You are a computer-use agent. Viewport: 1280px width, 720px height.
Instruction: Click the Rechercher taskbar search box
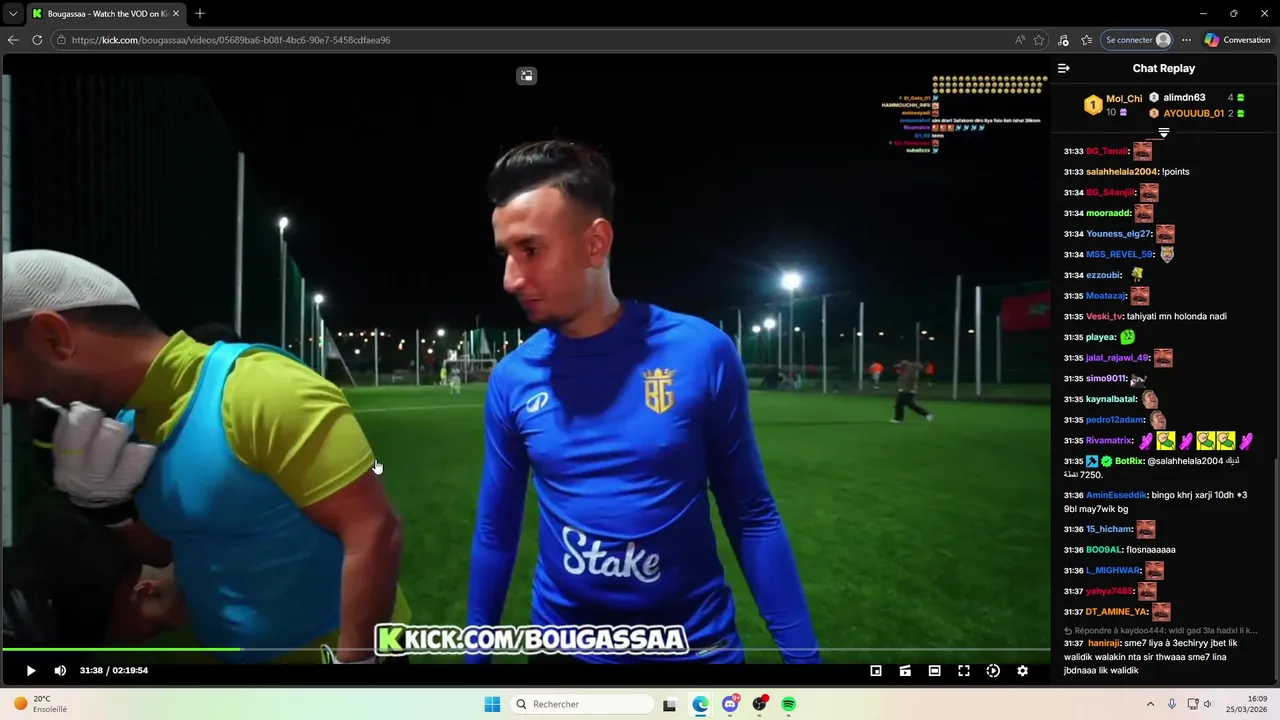[582, 704]
